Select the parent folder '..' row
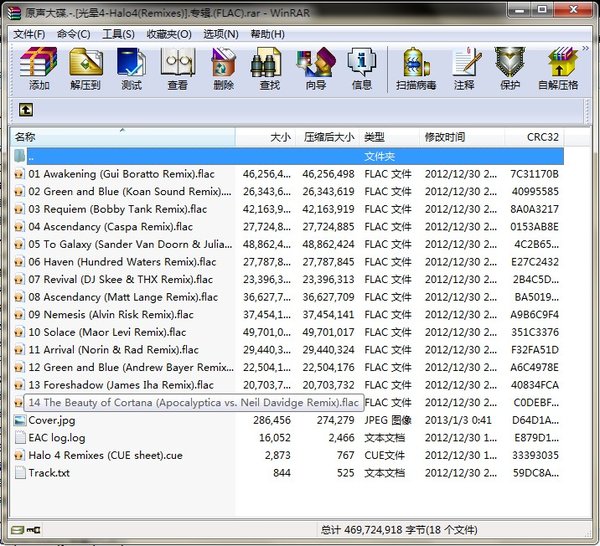The width and height of the screenshot is (600, 546). tap(288, 156)
